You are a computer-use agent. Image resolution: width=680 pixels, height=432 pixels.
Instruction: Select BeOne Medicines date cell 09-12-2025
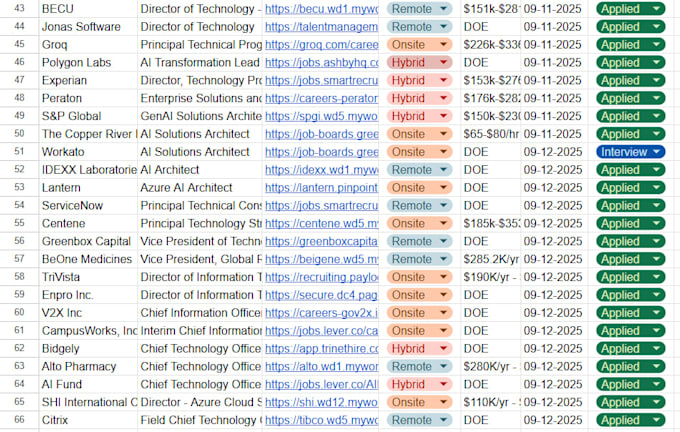(554, 259)
